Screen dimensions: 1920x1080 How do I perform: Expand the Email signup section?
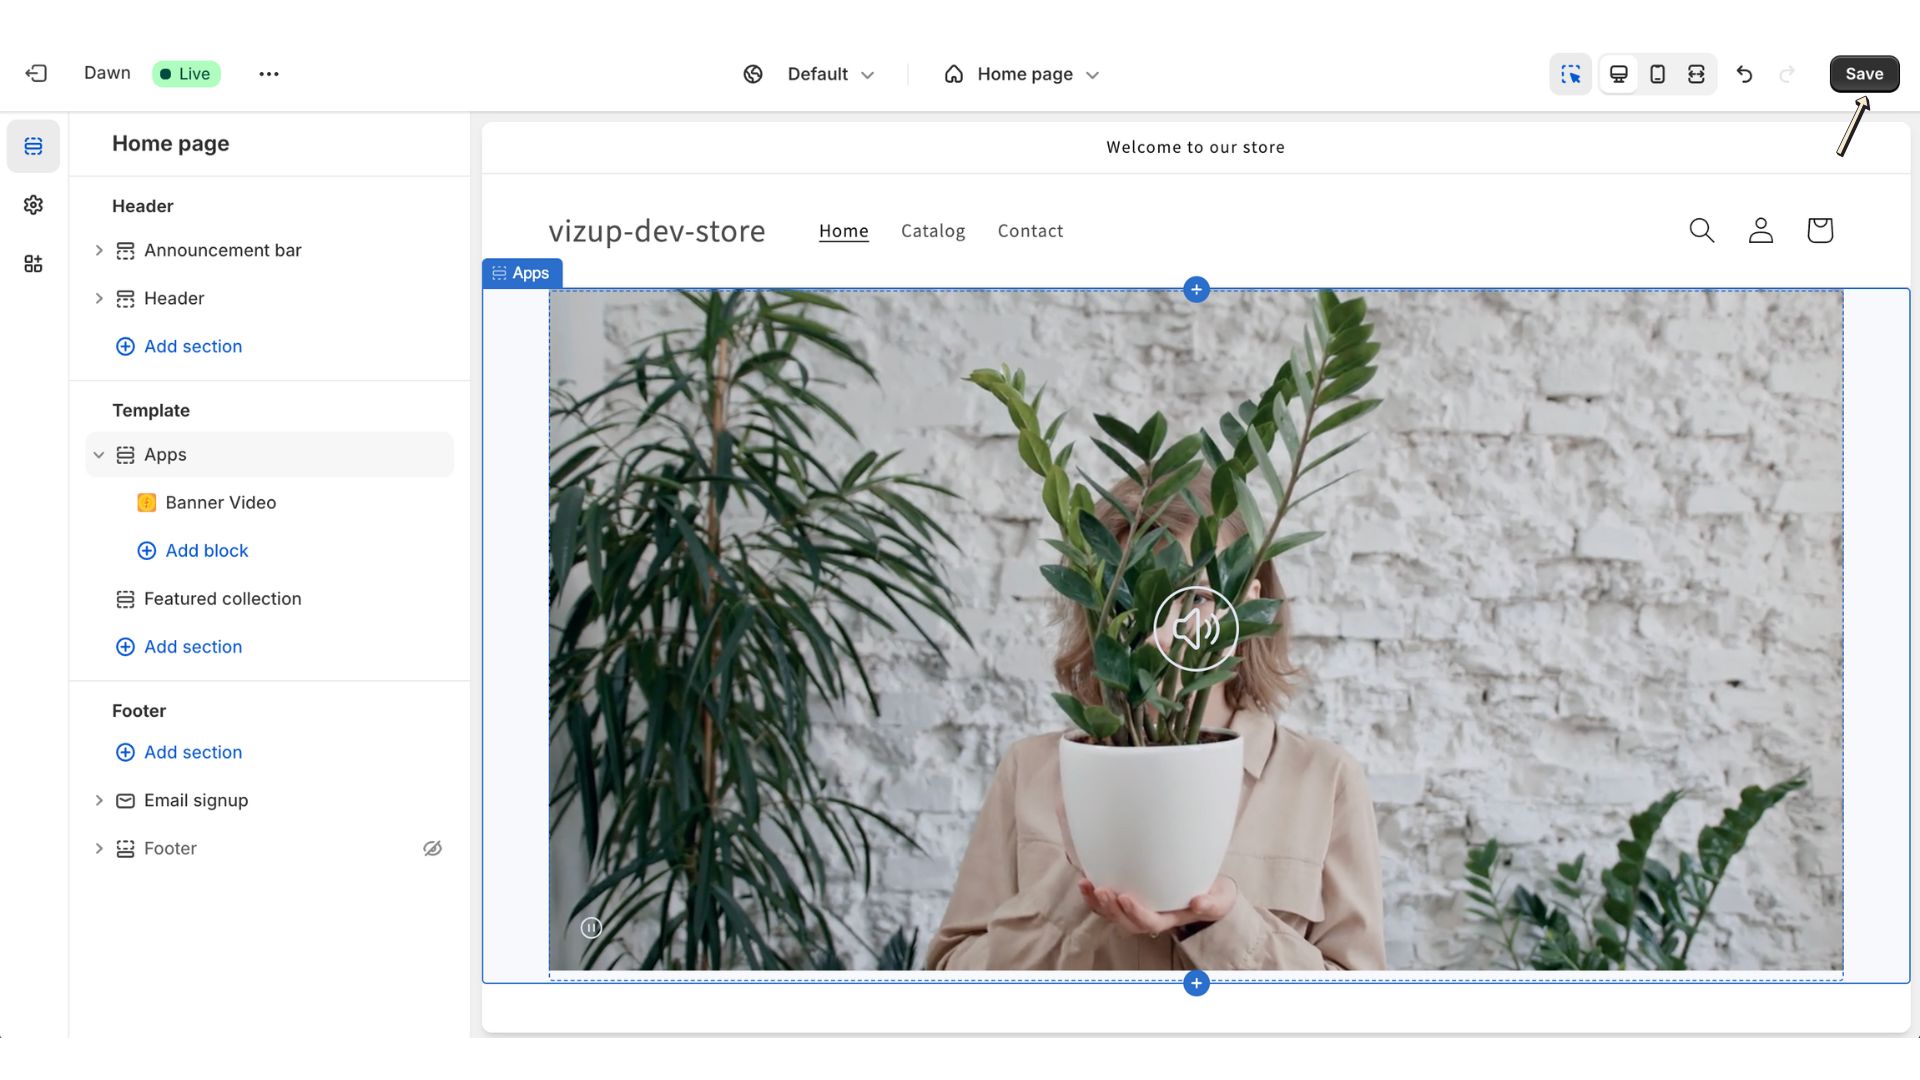99,800
